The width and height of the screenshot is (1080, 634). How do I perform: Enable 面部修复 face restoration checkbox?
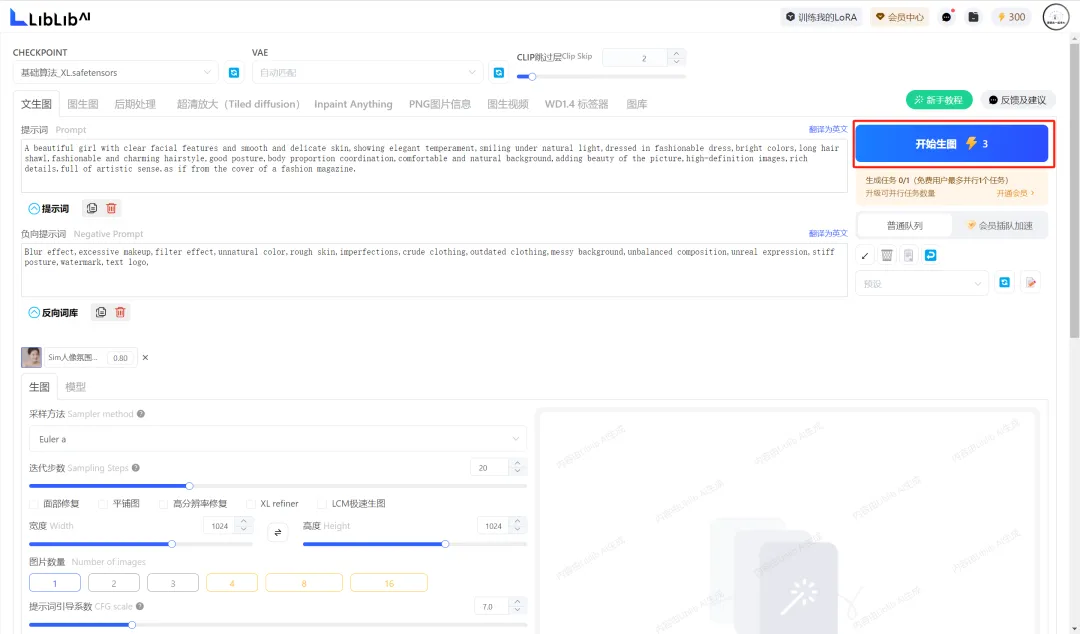point(34,504)
